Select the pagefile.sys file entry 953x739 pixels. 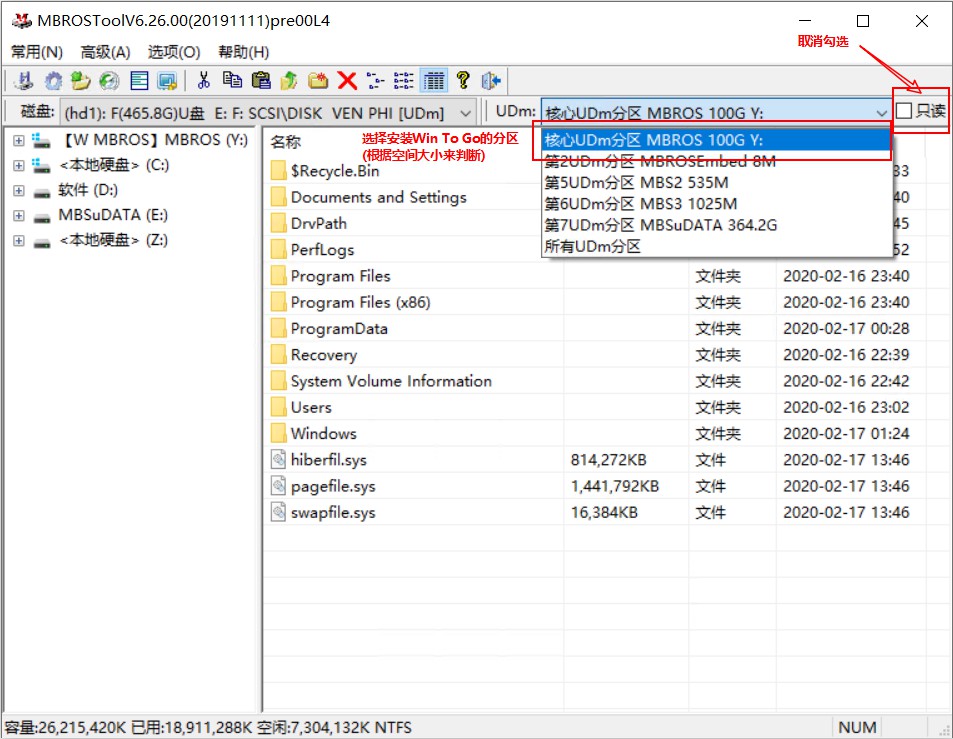(x=333, y=486)
